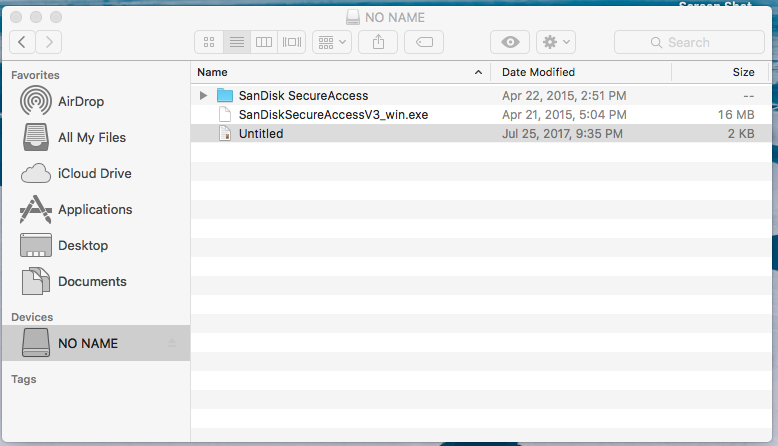Click the 16 MB size cell

point(736,115)
